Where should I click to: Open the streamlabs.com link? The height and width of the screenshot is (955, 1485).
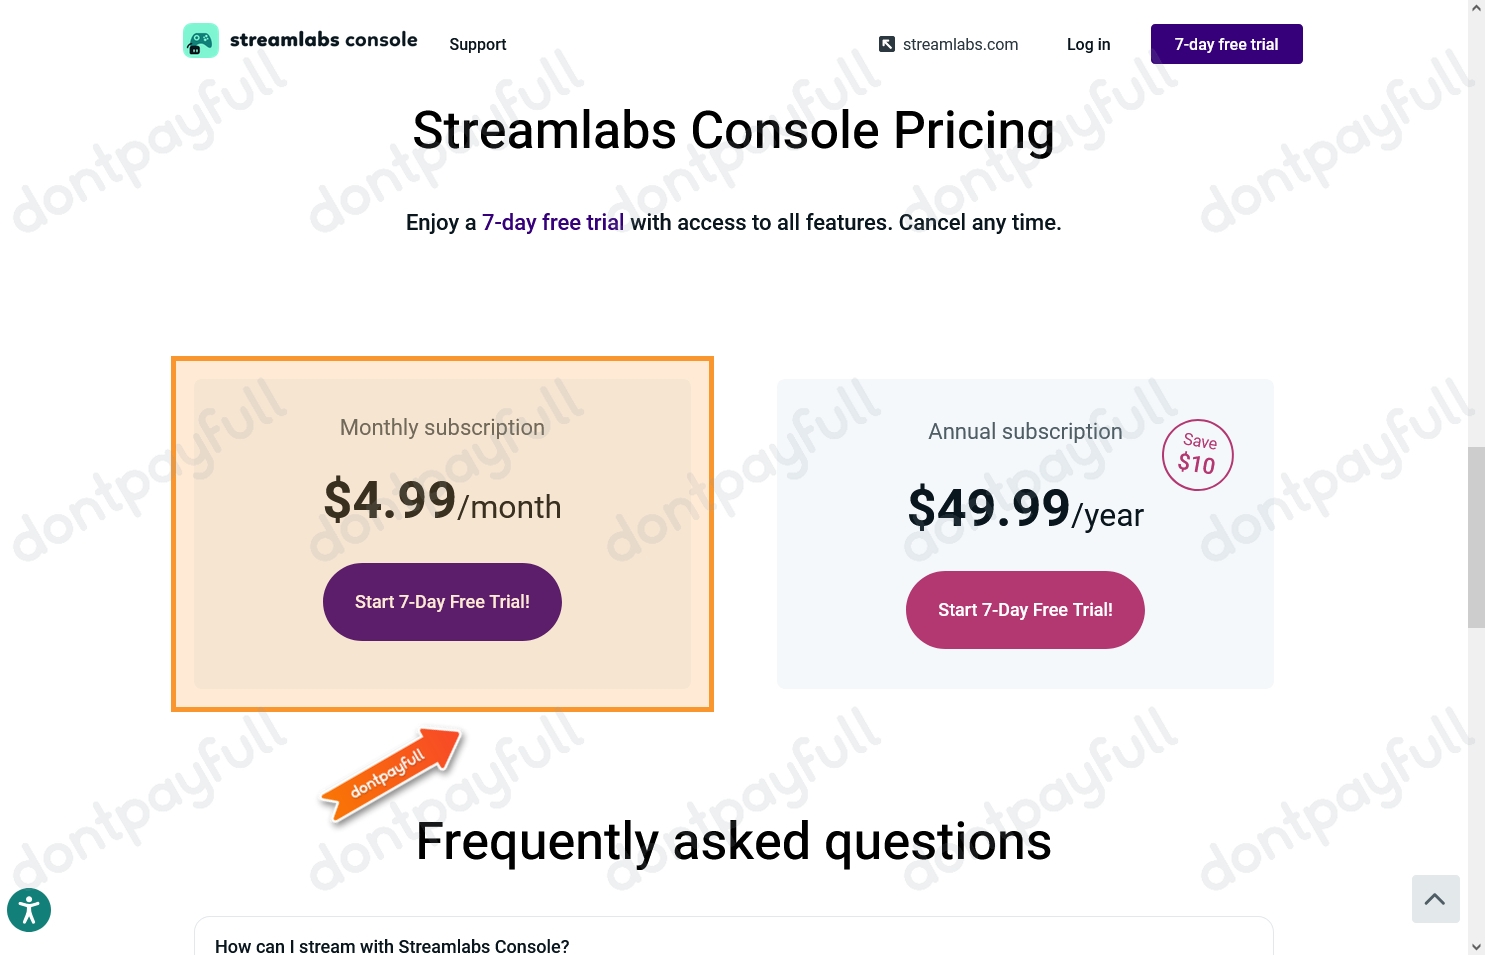tap(960, 44)
